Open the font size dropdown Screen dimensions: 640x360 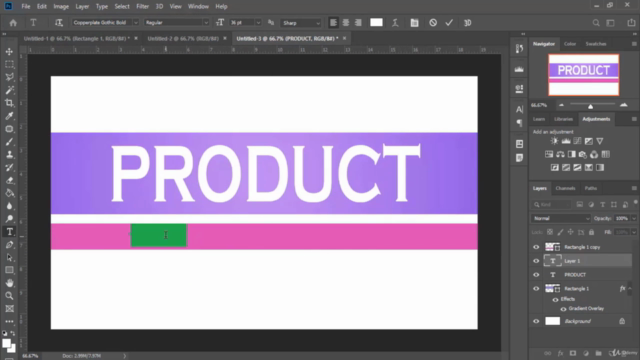[x=258, y=23]
